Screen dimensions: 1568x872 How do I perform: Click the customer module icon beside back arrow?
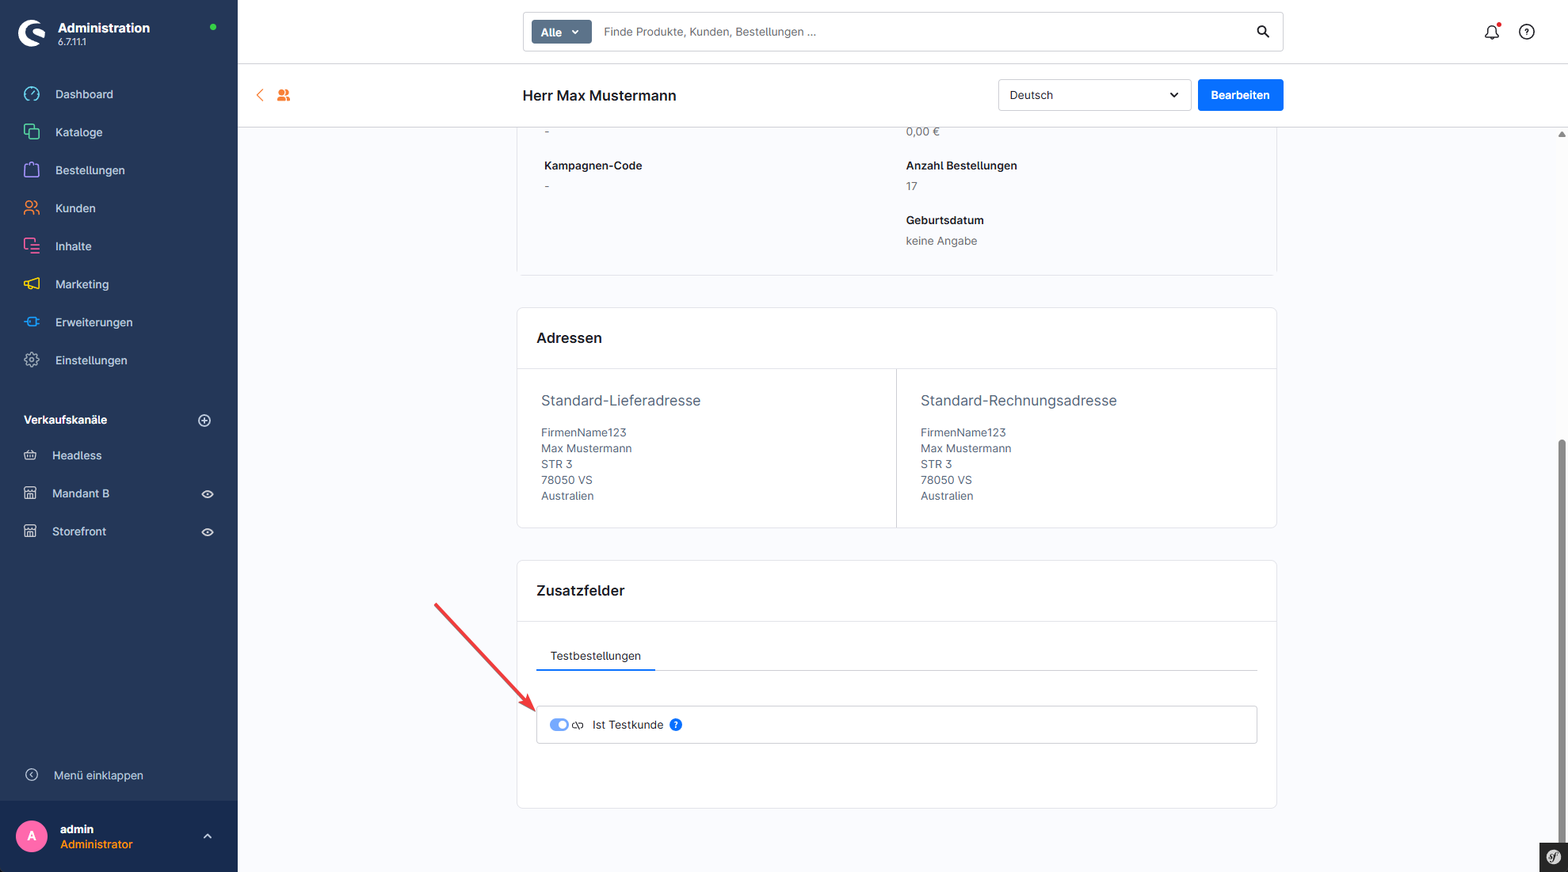284,95
